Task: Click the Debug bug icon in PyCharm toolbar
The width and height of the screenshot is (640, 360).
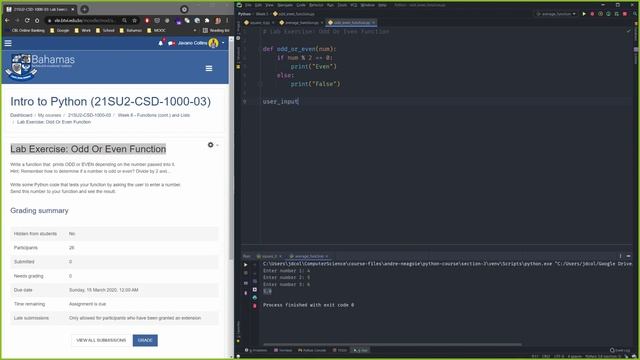Action: [592, 13]
